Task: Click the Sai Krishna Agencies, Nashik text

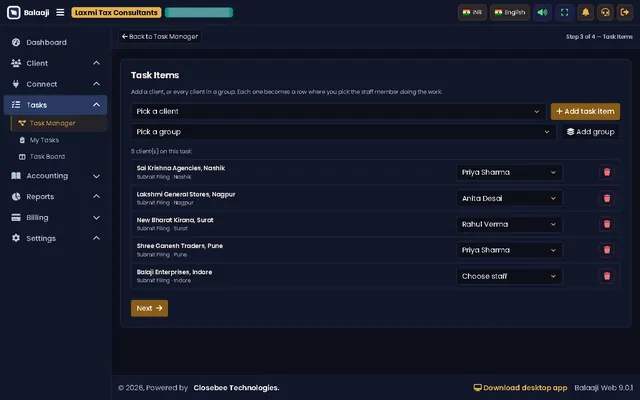Action: click(x=181, y=168)
